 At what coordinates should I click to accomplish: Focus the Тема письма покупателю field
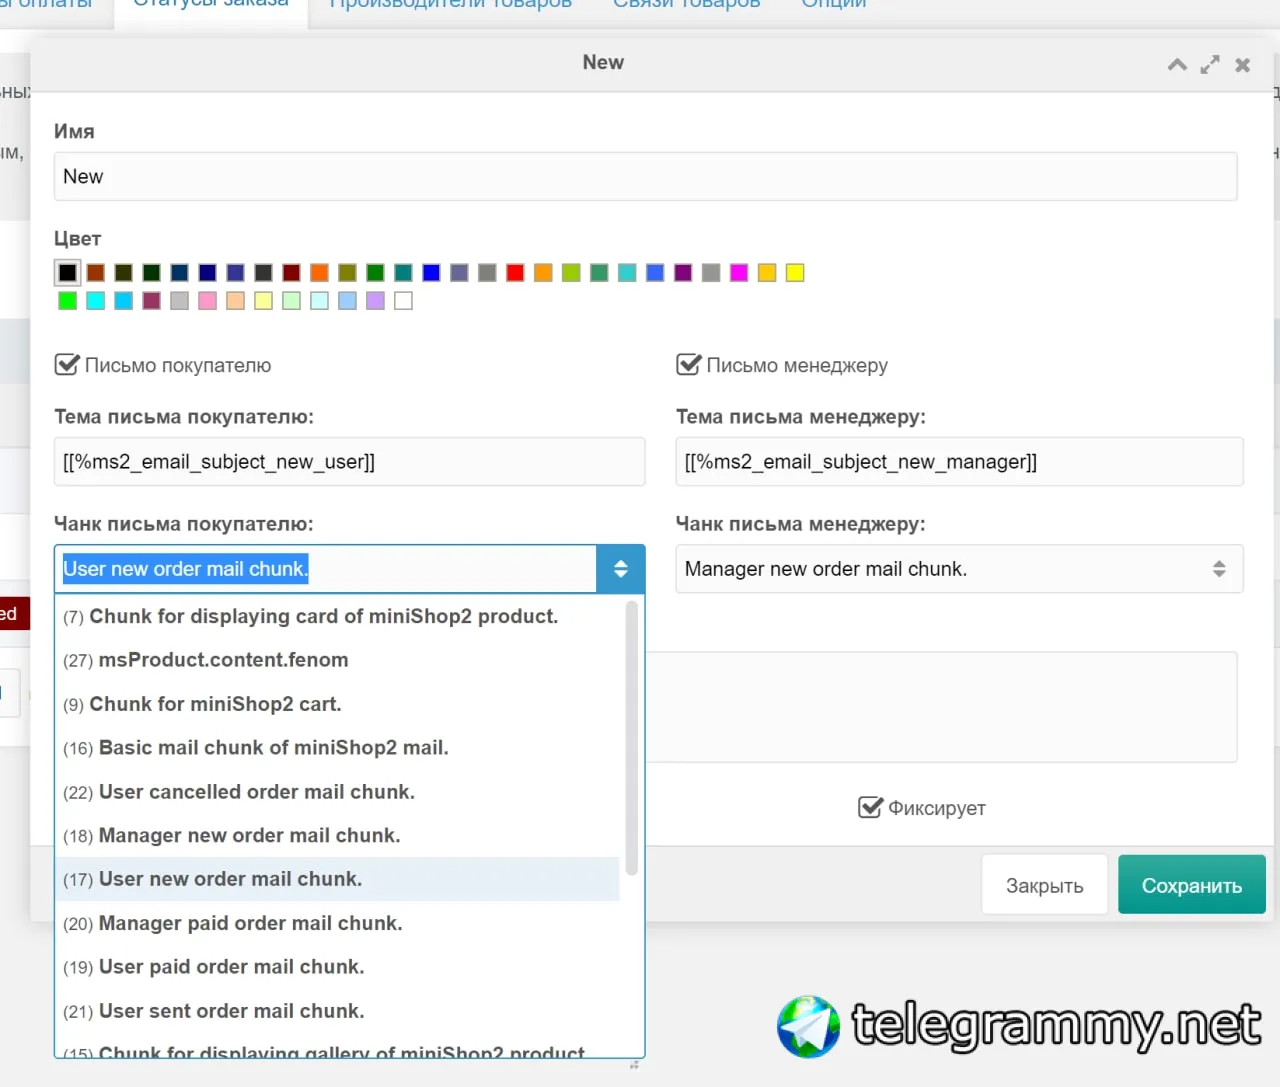click(350, 462)
